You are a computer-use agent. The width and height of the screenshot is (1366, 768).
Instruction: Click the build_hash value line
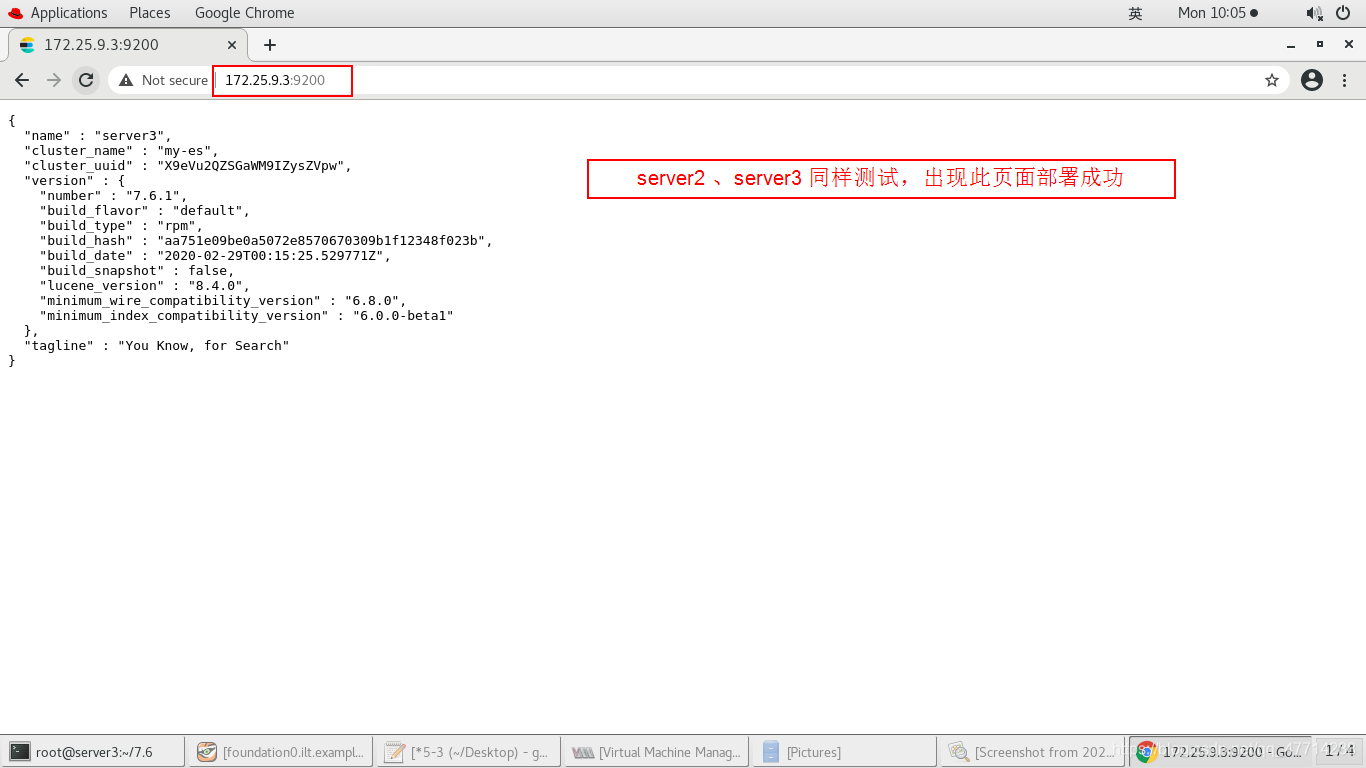267,240
